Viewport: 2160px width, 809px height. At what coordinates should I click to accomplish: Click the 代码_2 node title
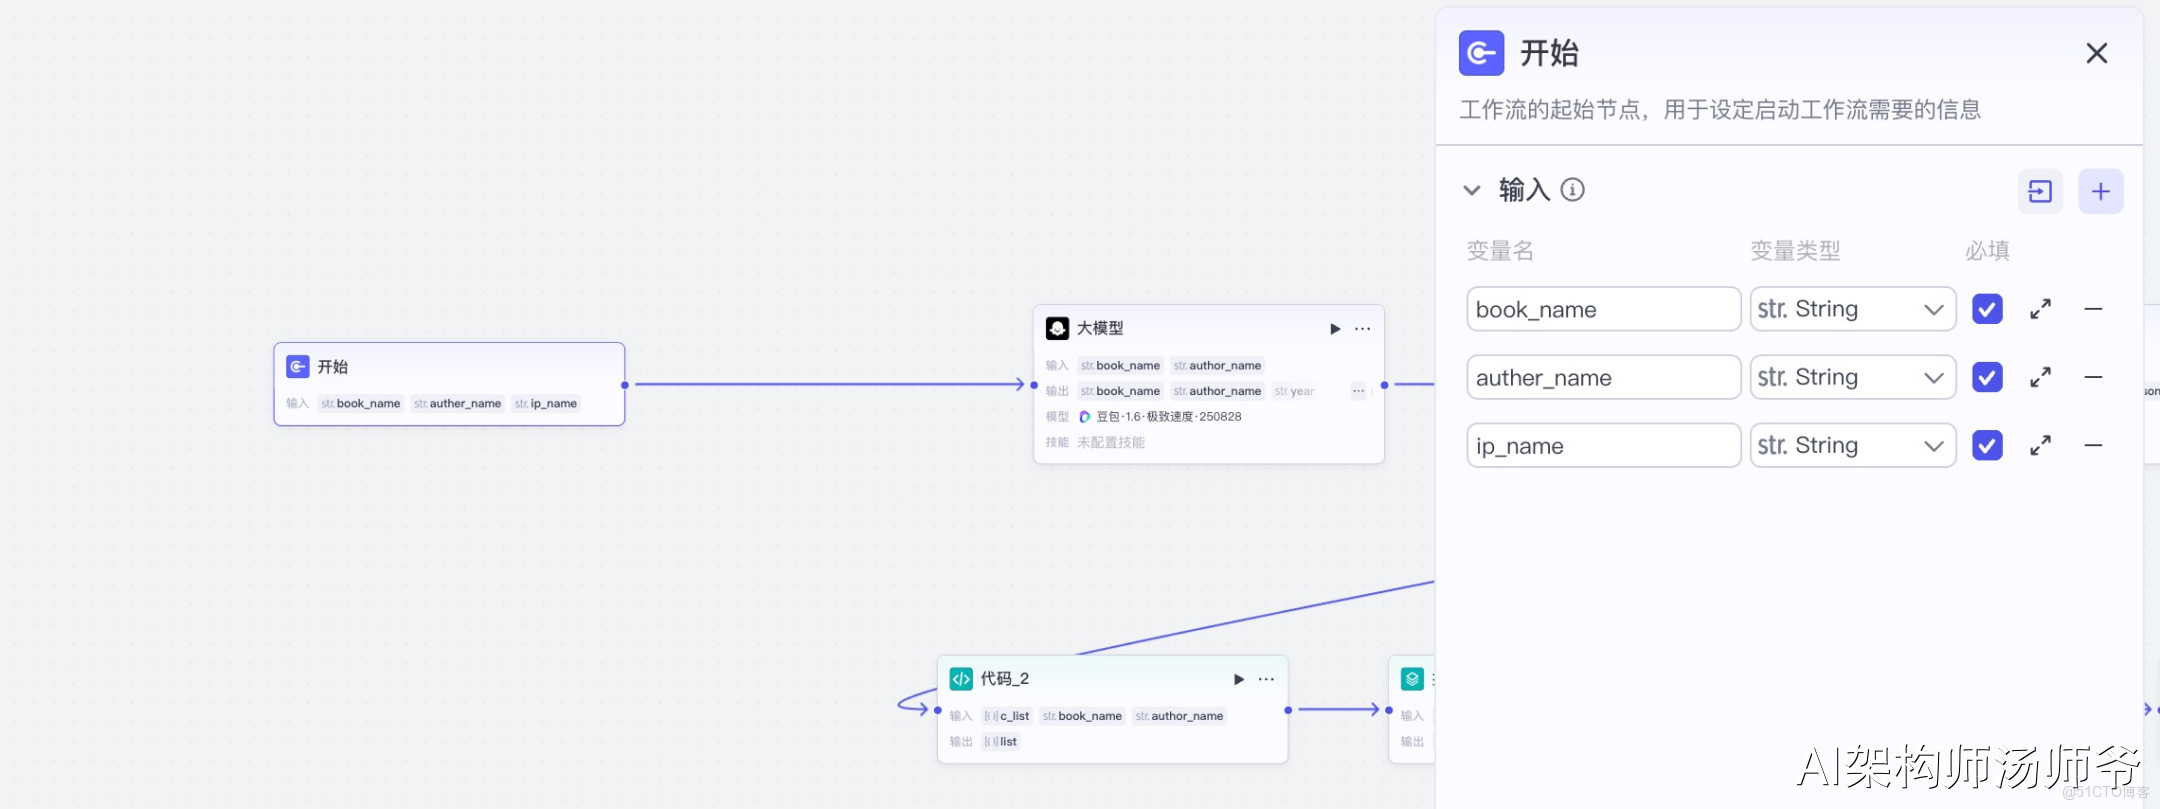(1005, 679)
